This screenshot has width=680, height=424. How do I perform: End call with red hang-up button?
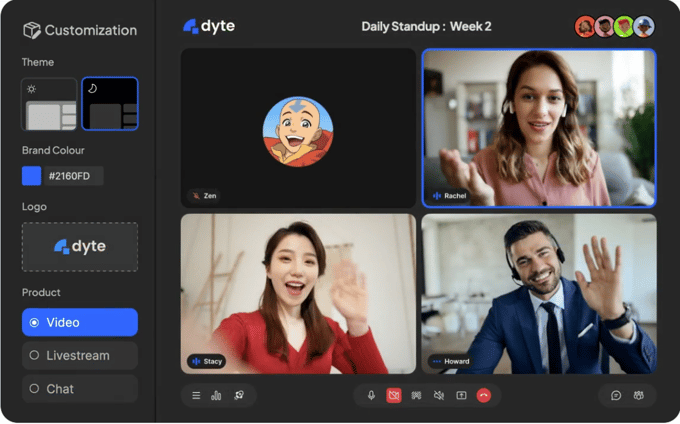point(484,395)
